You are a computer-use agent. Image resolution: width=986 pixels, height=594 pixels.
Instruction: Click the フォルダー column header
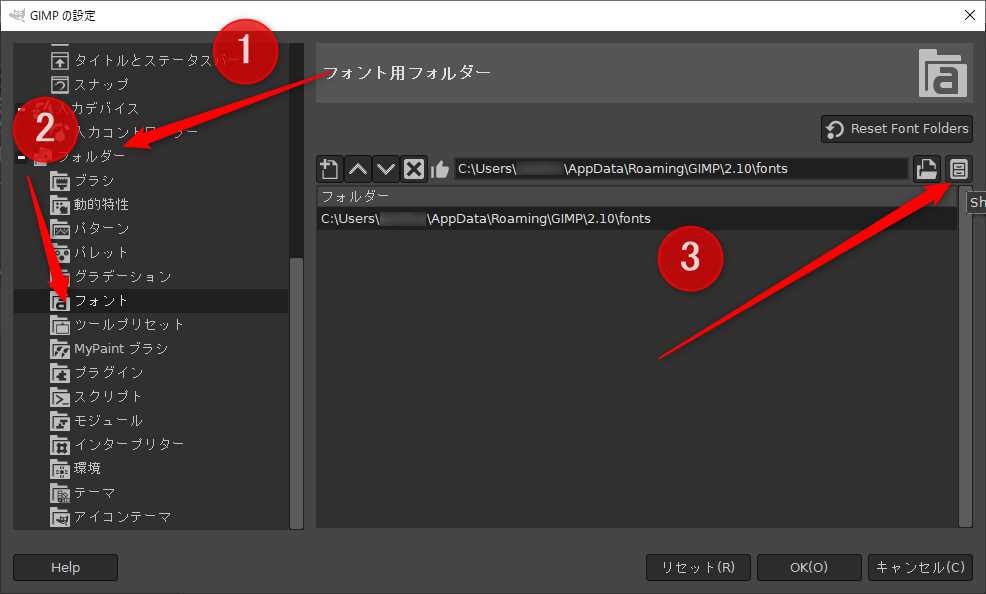[636, 197]
